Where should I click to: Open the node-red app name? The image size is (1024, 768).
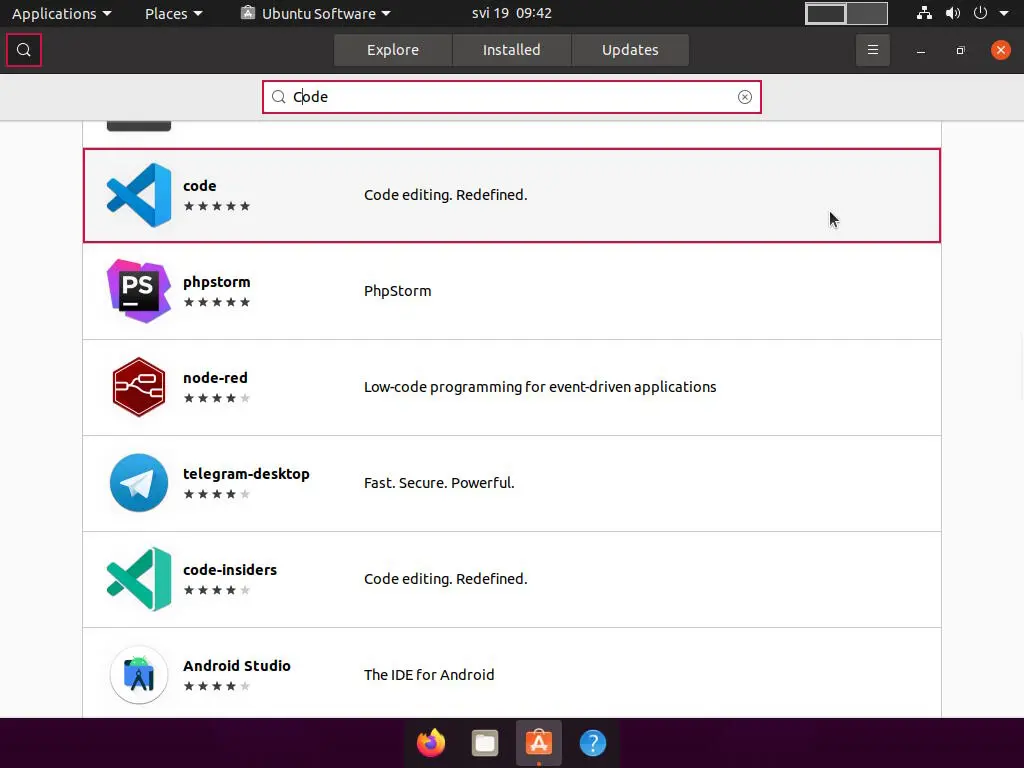pyautogui.click(x=216, y=378)
